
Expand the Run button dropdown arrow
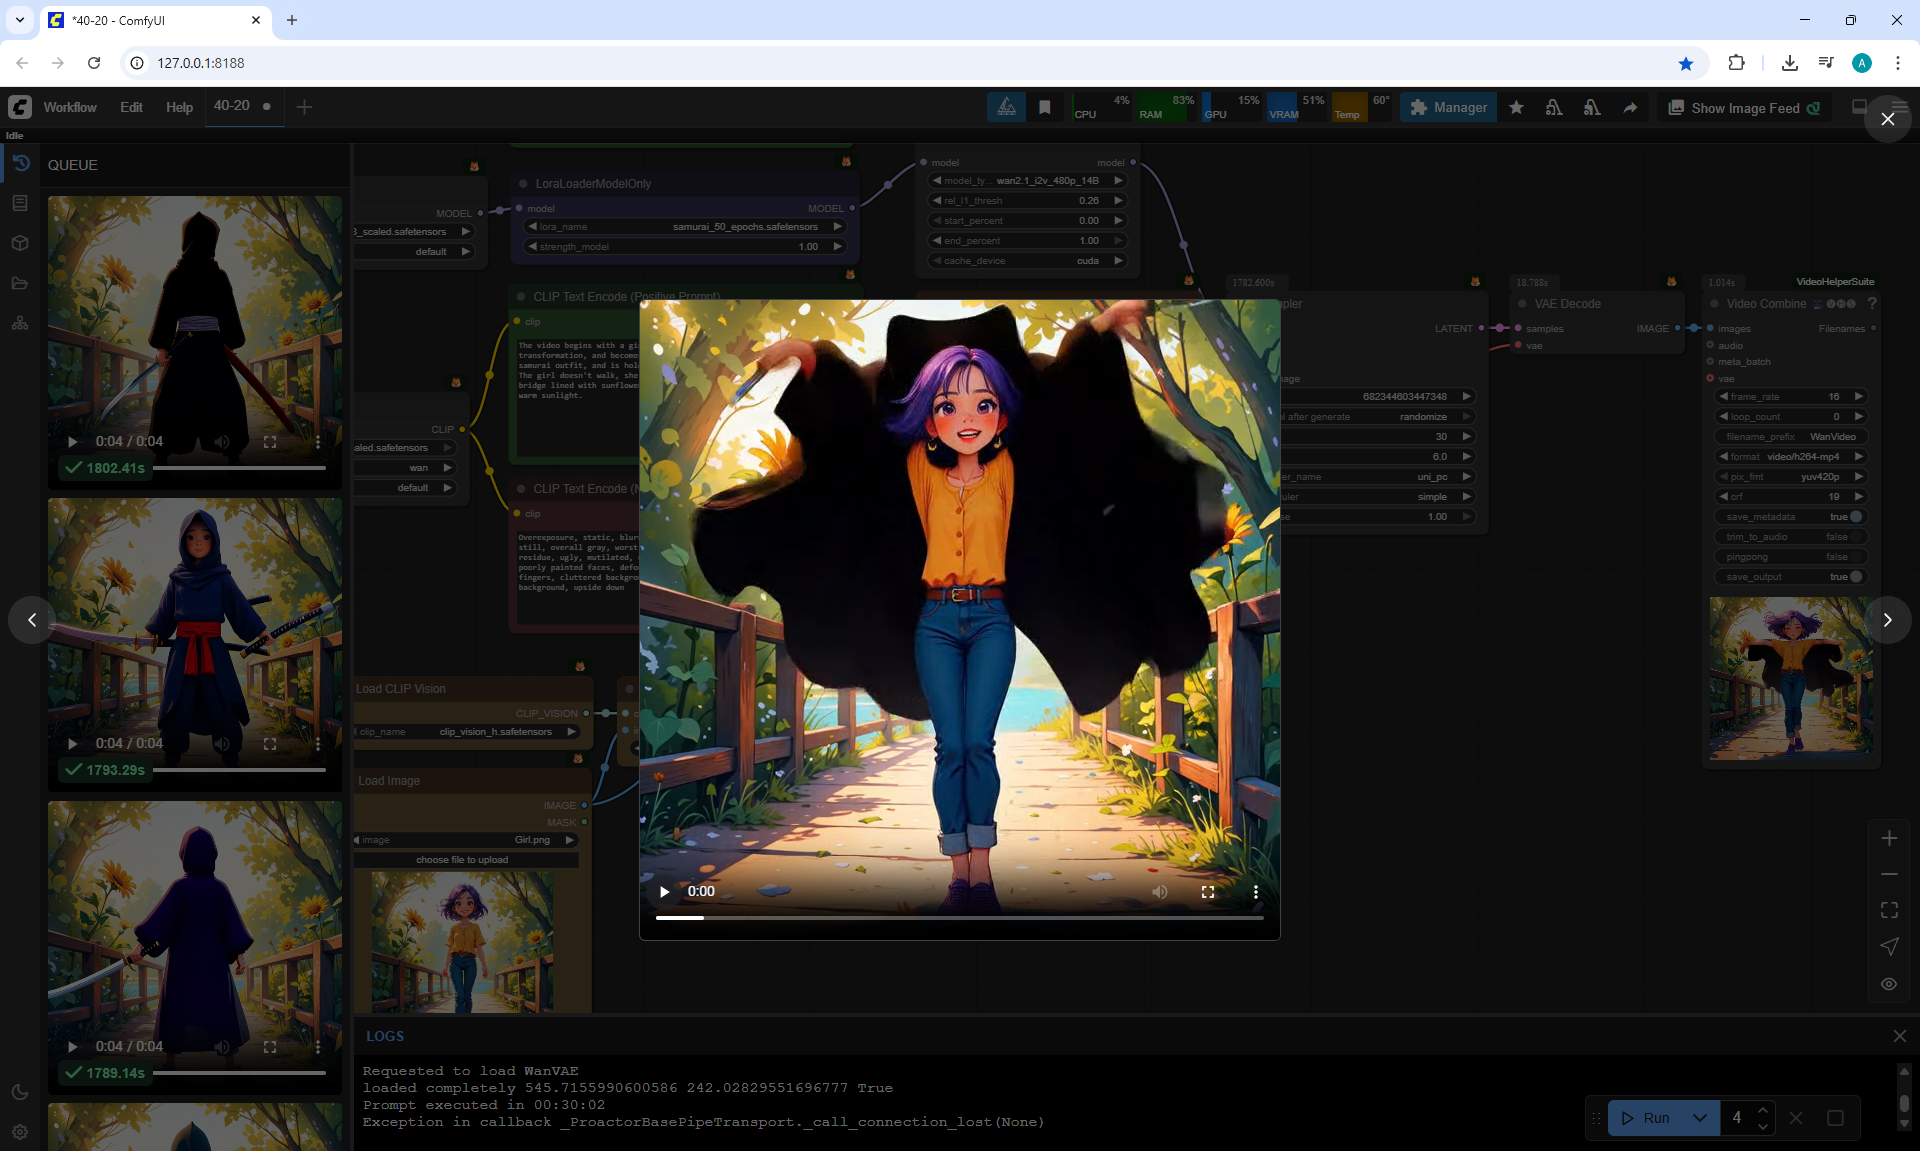(x=1699, y=1118)
